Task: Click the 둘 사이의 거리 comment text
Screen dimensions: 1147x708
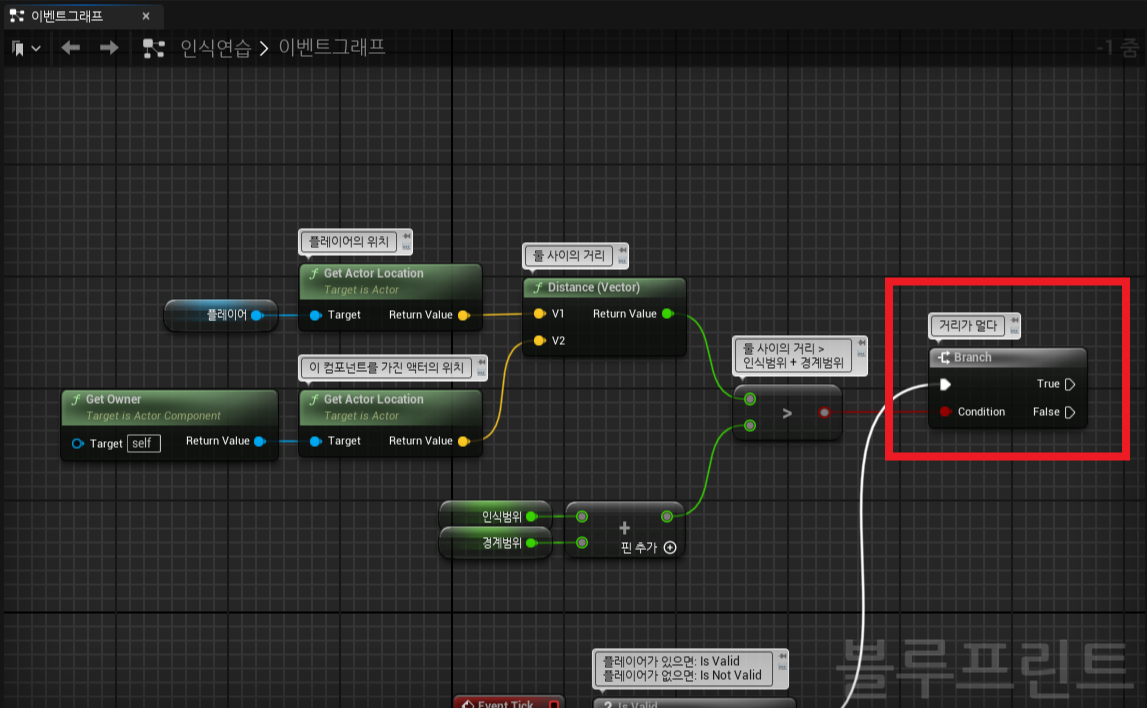Action: click(x=568, y=255)
